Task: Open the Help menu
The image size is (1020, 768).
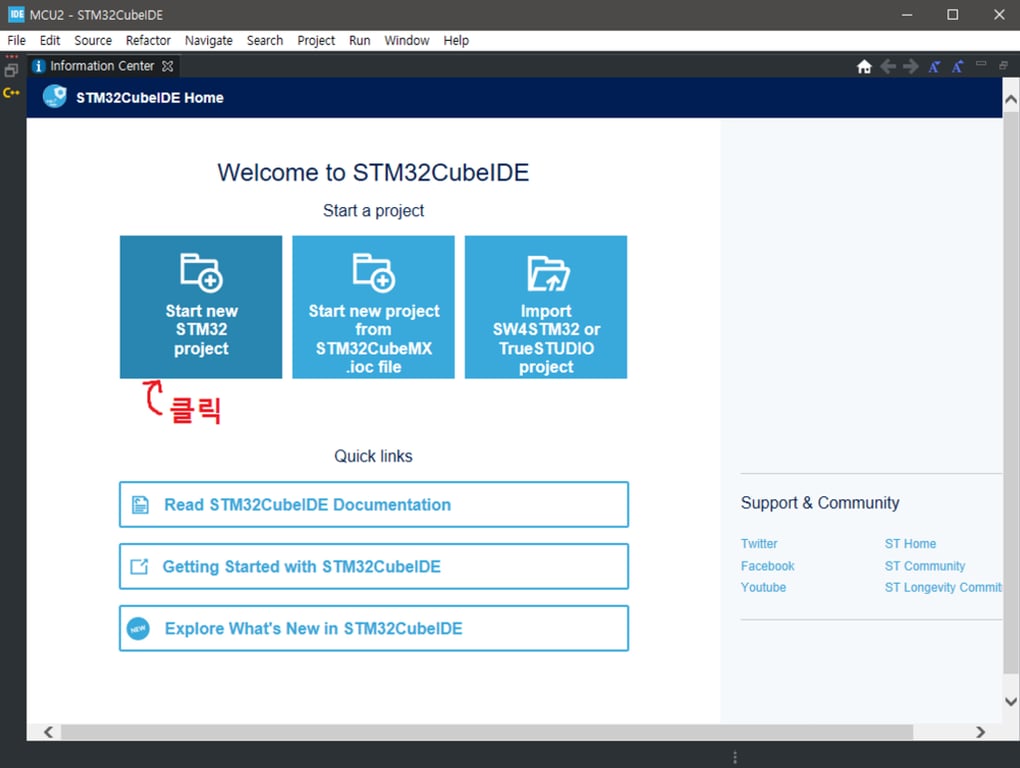Action: pyautogui.click(x=456, y=40)
